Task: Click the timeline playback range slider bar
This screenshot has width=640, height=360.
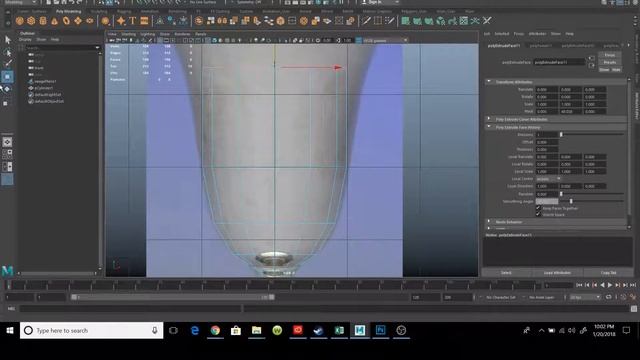Action: tap(173, 297)
